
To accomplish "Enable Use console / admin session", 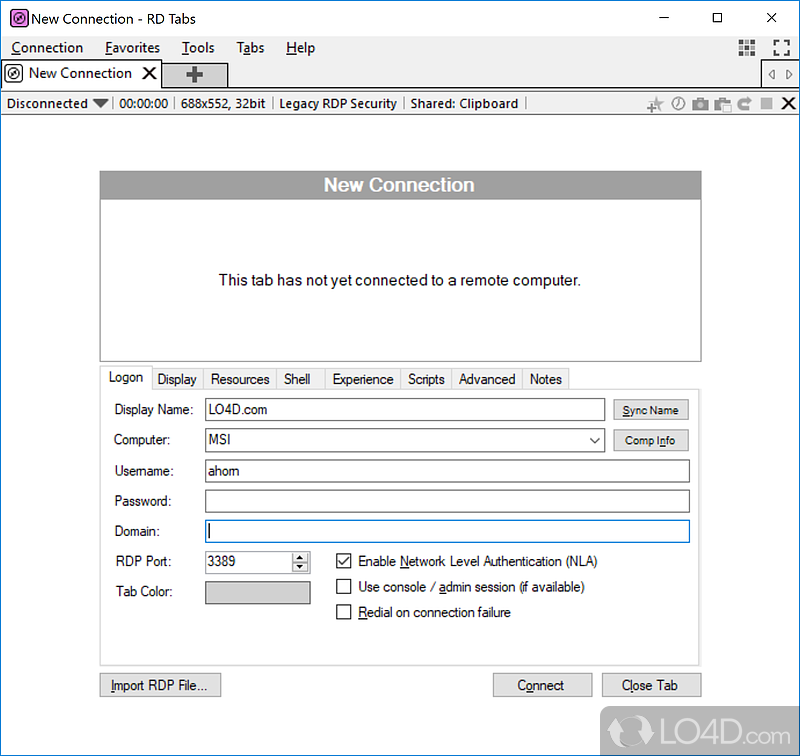I will [x=344, y=587].
